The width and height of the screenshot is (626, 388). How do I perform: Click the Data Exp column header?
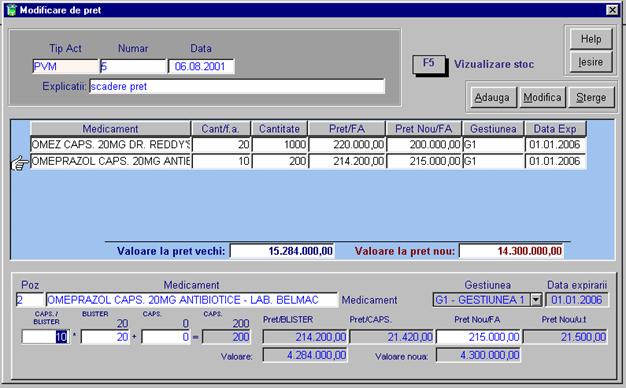pos(555,129)
